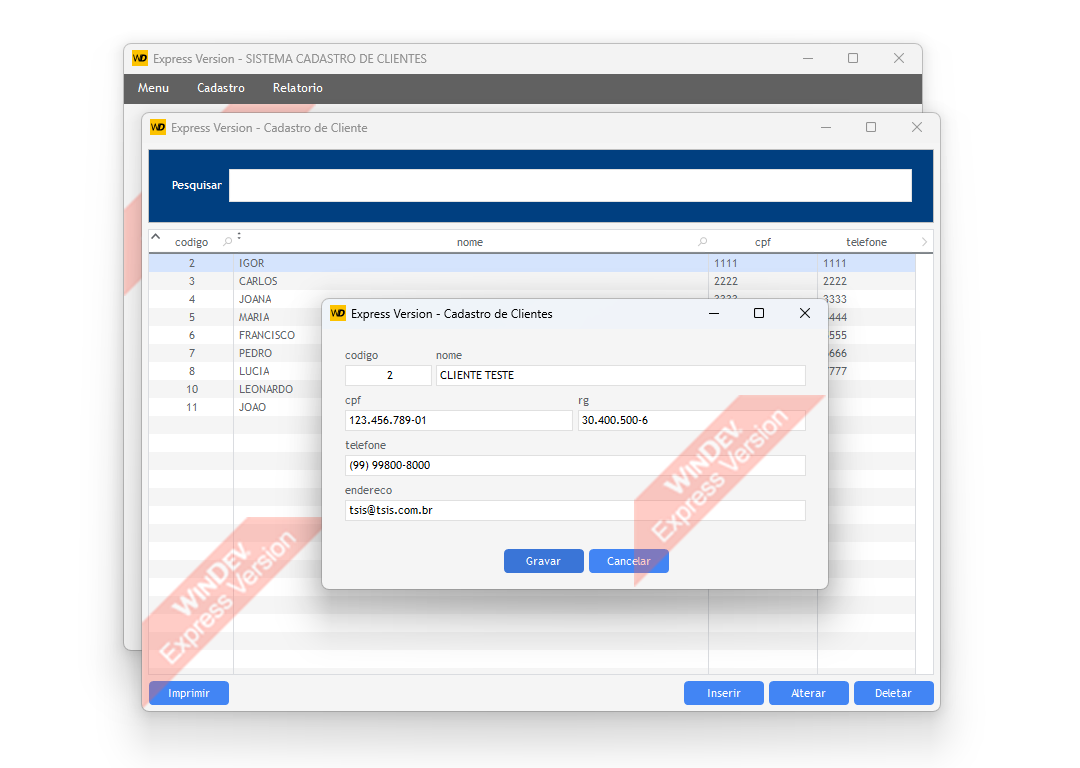Click the WD icon in main system title bar
The height and width of the screenshot is (768, 1080).
pos(140,58)
